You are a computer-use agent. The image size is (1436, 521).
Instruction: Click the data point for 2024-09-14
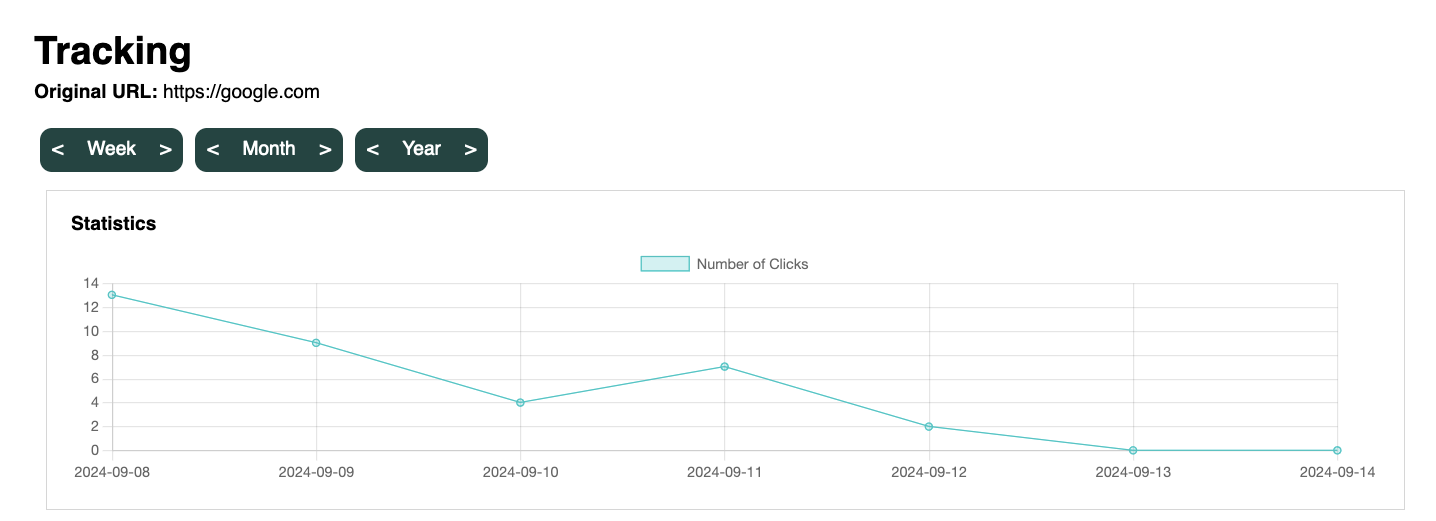[1337, 450]
